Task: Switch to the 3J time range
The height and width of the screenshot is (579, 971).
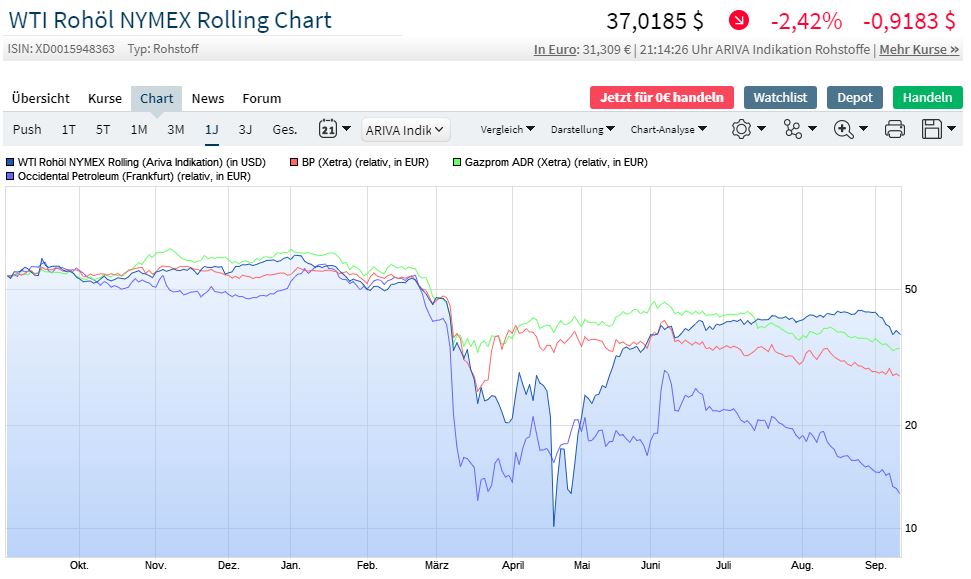Action: point(246,129)
